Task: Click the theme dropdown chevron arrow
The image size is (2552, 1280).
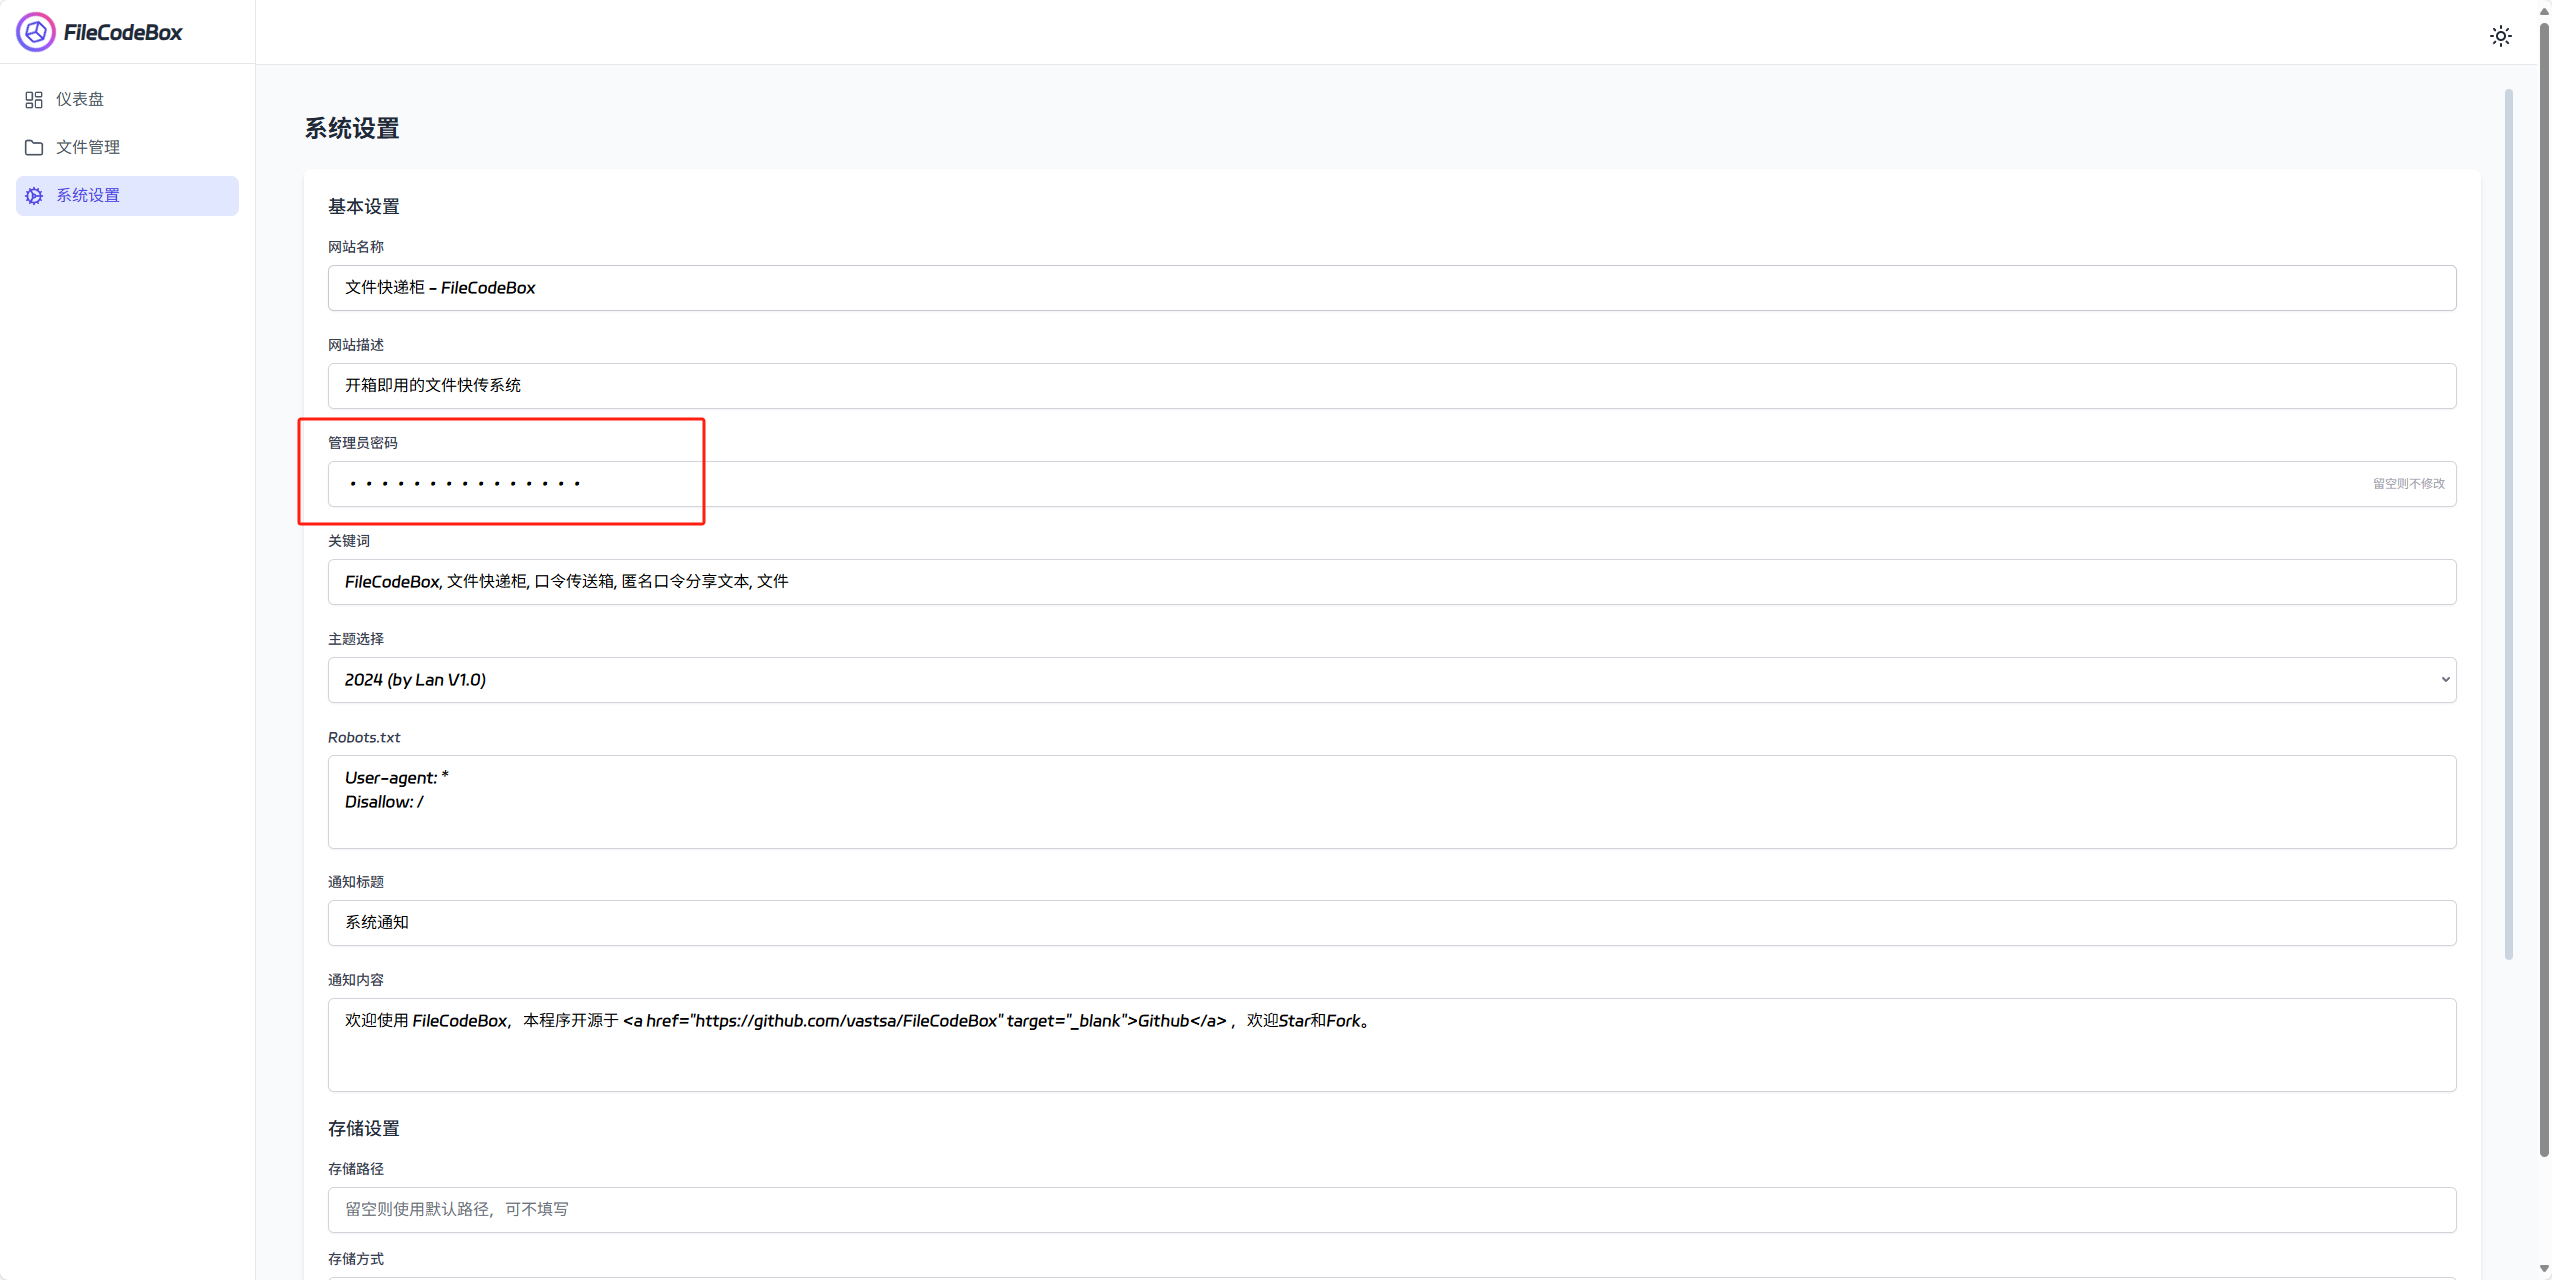Action: 2445,680
